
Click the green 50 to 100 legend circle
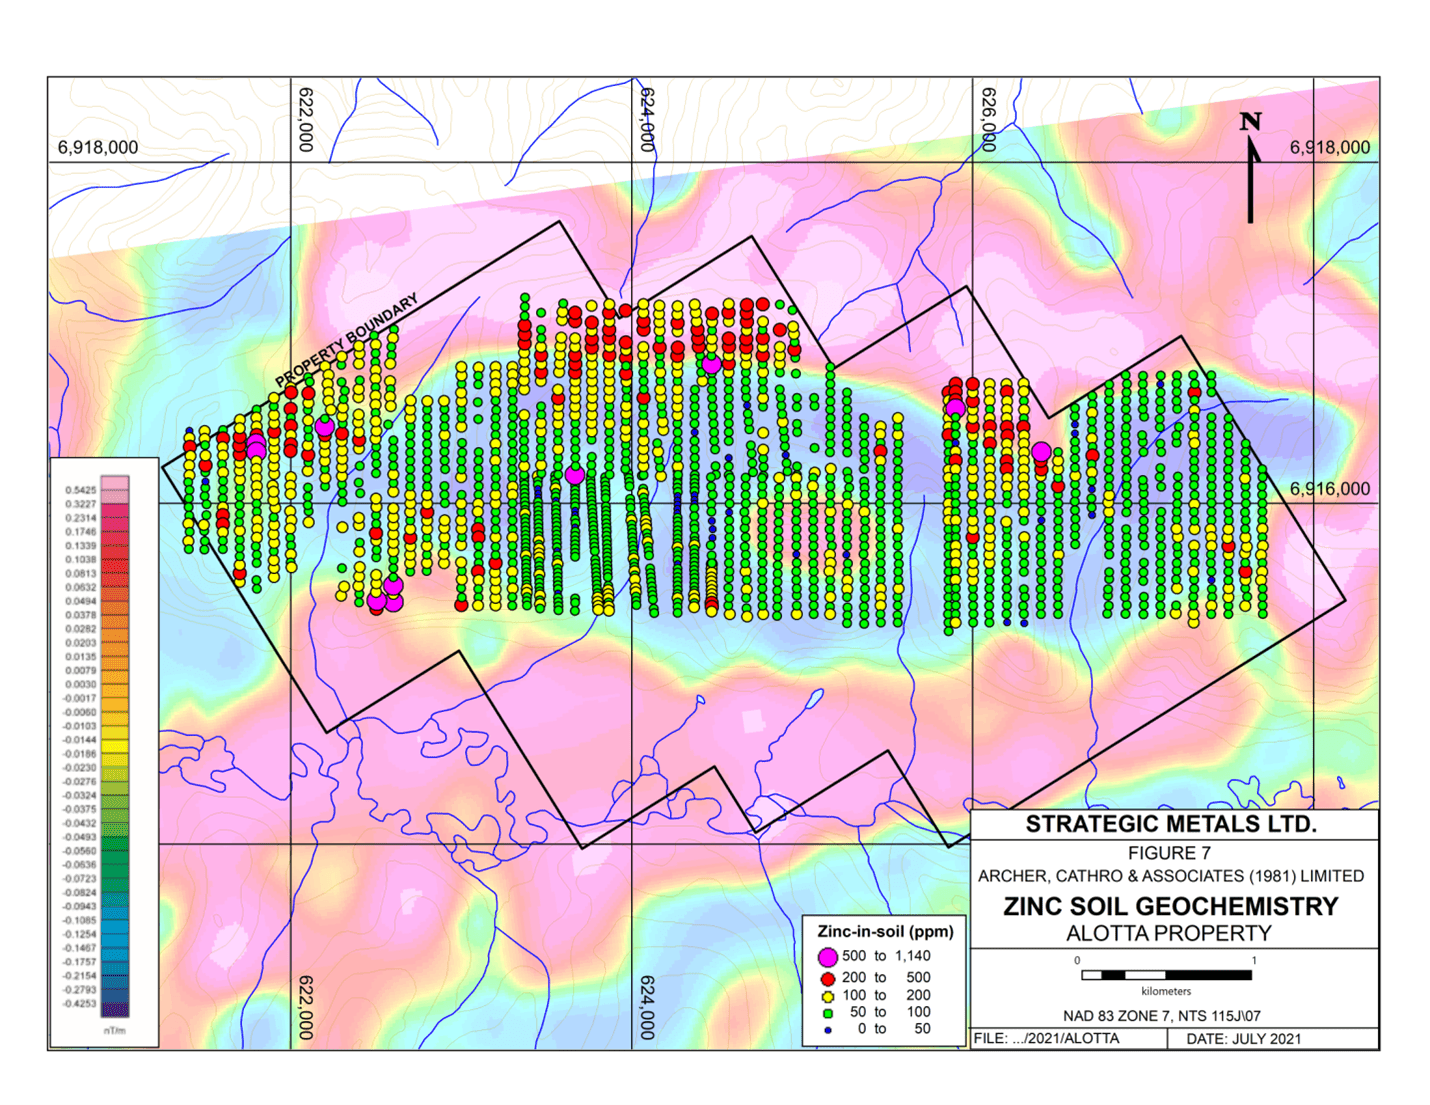pos(828,1013)
